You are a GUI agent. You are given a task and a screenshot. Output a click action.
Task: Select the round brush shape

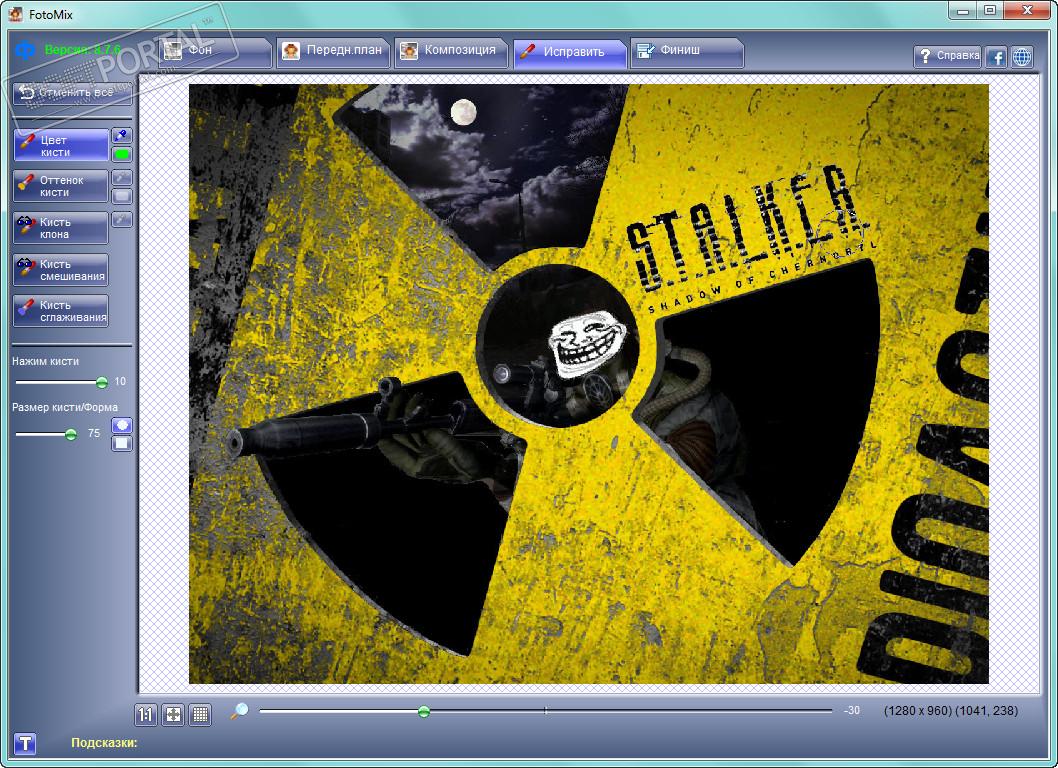click(121, 425)
